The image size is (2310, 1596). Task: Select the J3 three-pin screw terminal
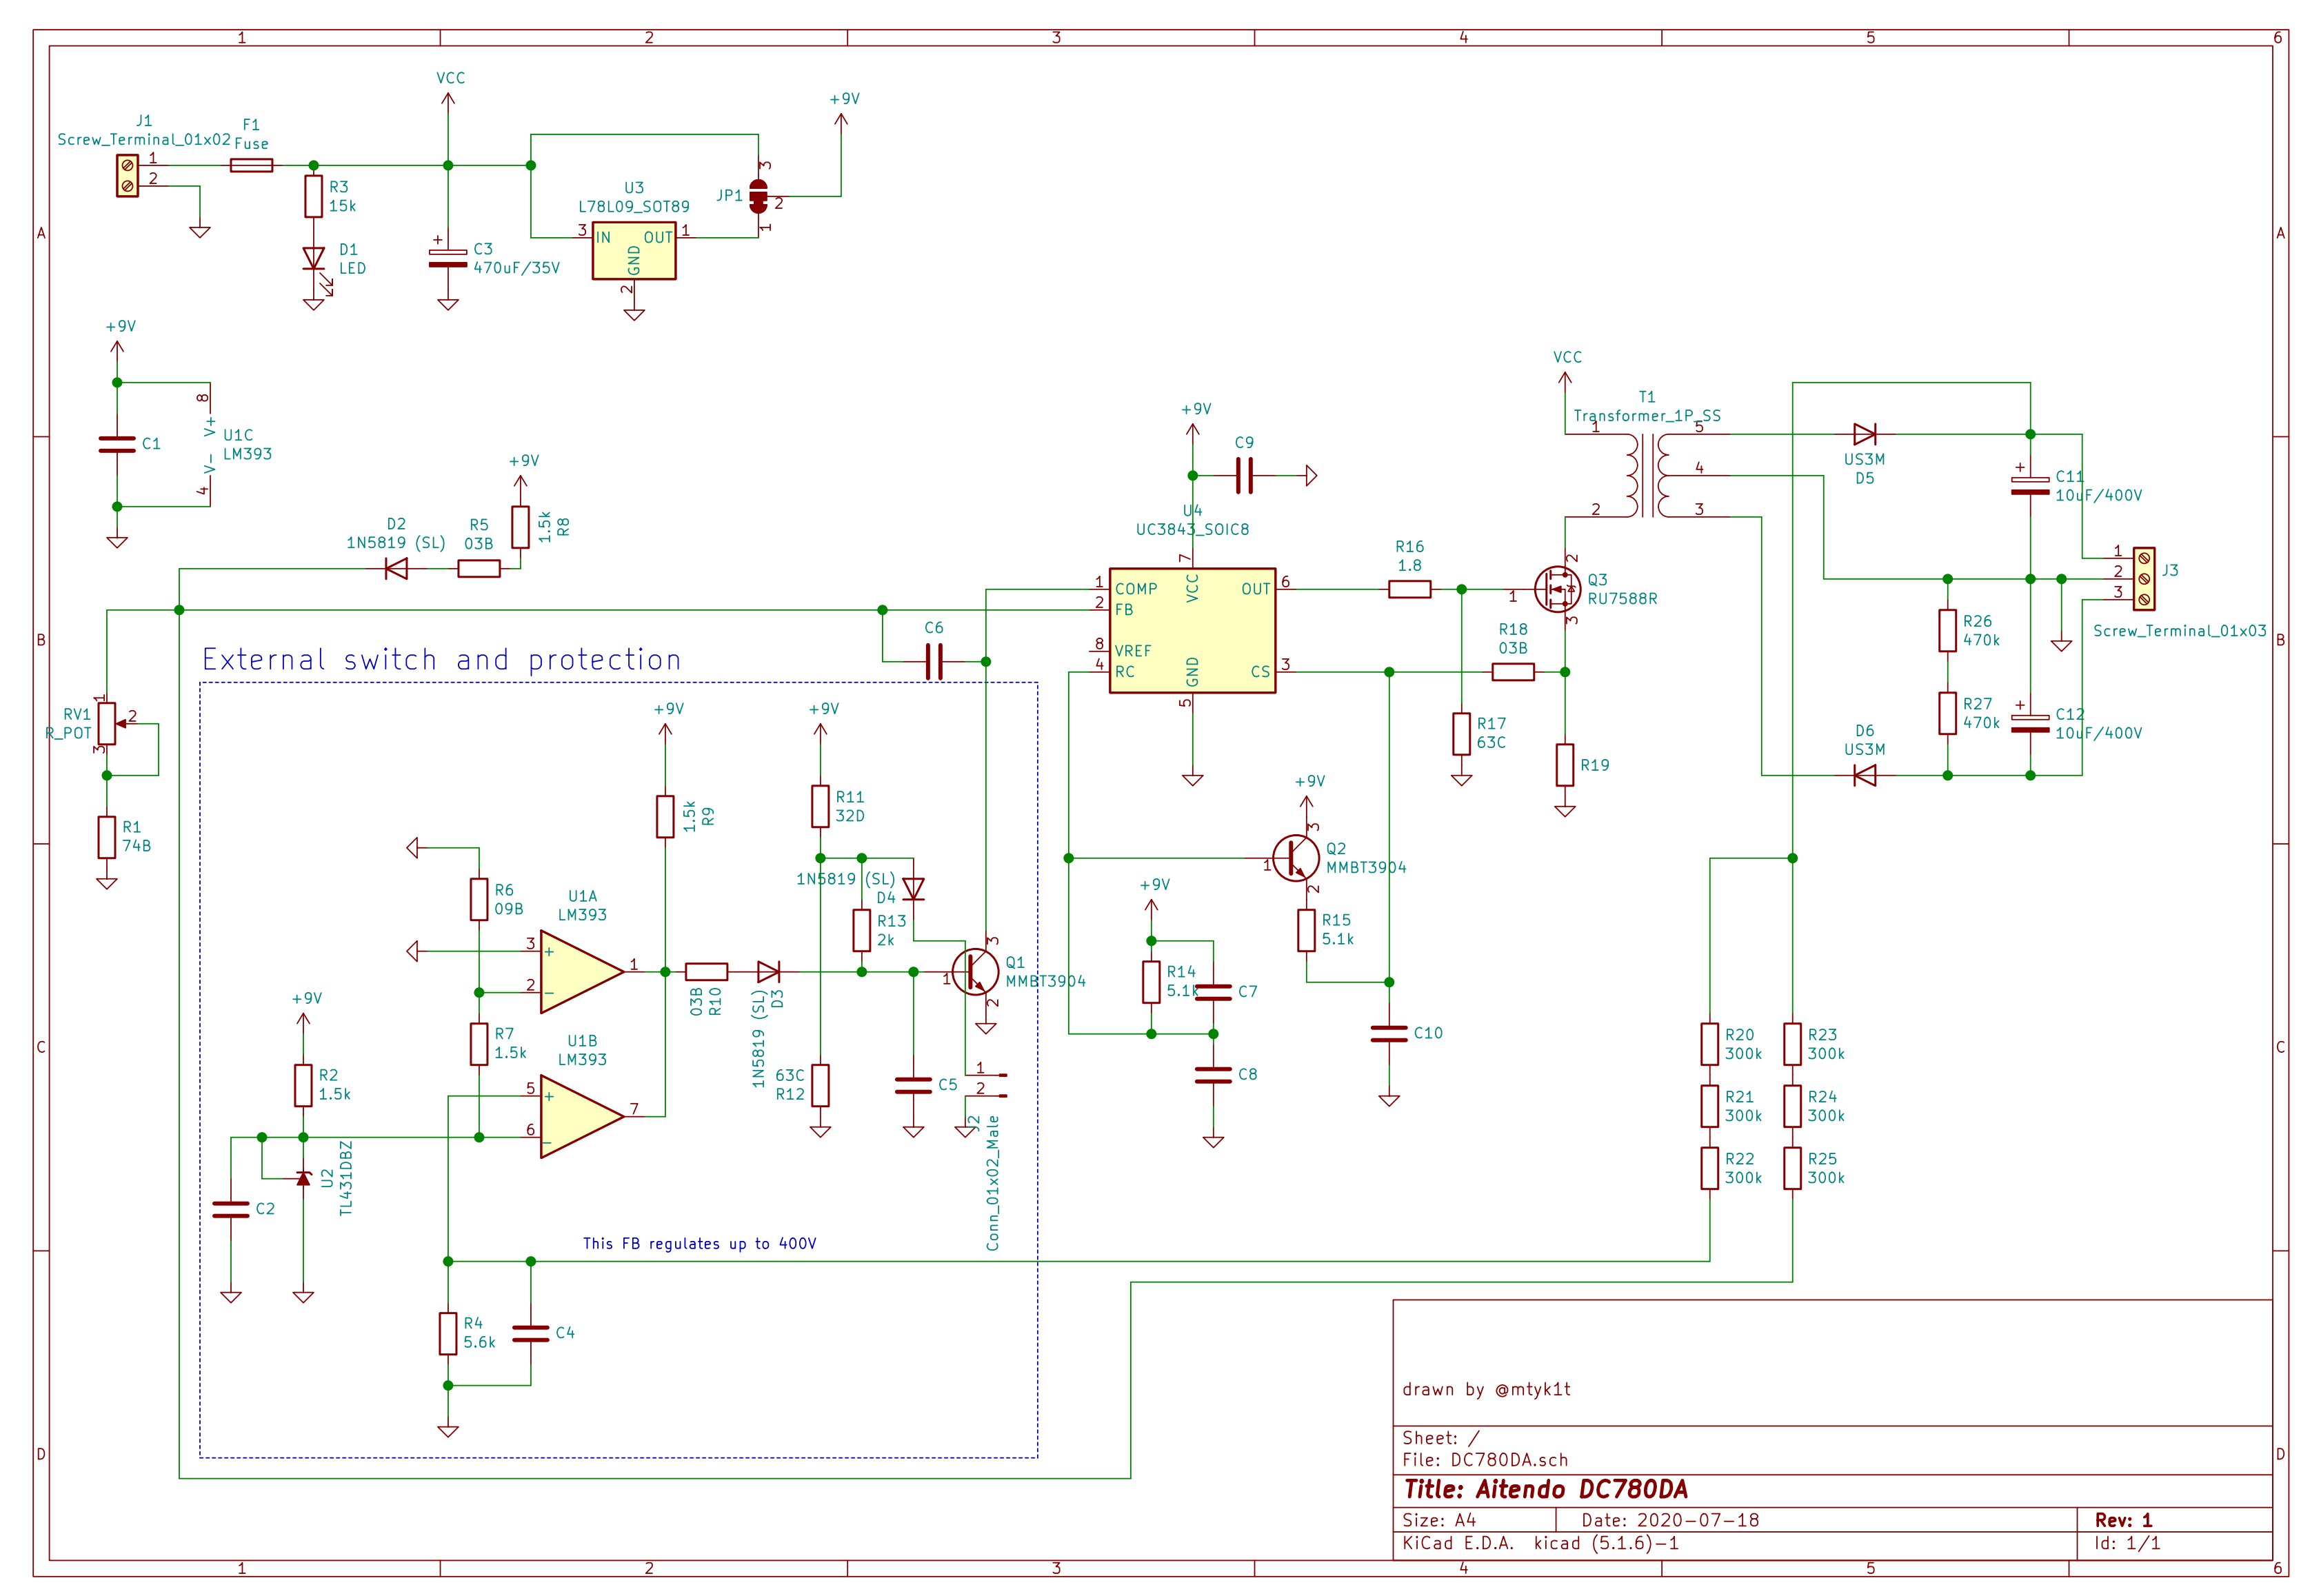click(x=2143, y=578)
